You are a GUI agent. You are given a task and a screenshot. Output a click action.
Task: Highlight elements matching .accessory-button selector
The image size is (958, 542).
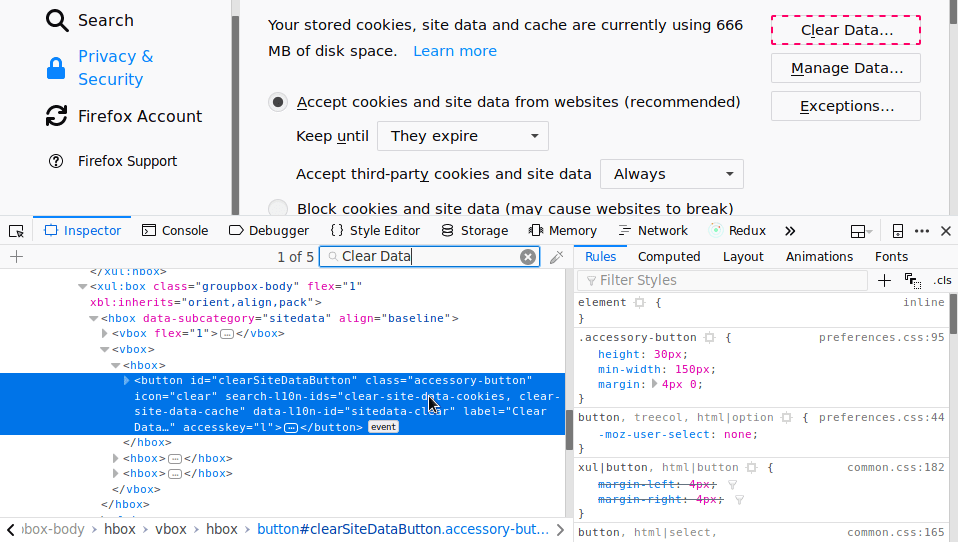tap(709, 337)
